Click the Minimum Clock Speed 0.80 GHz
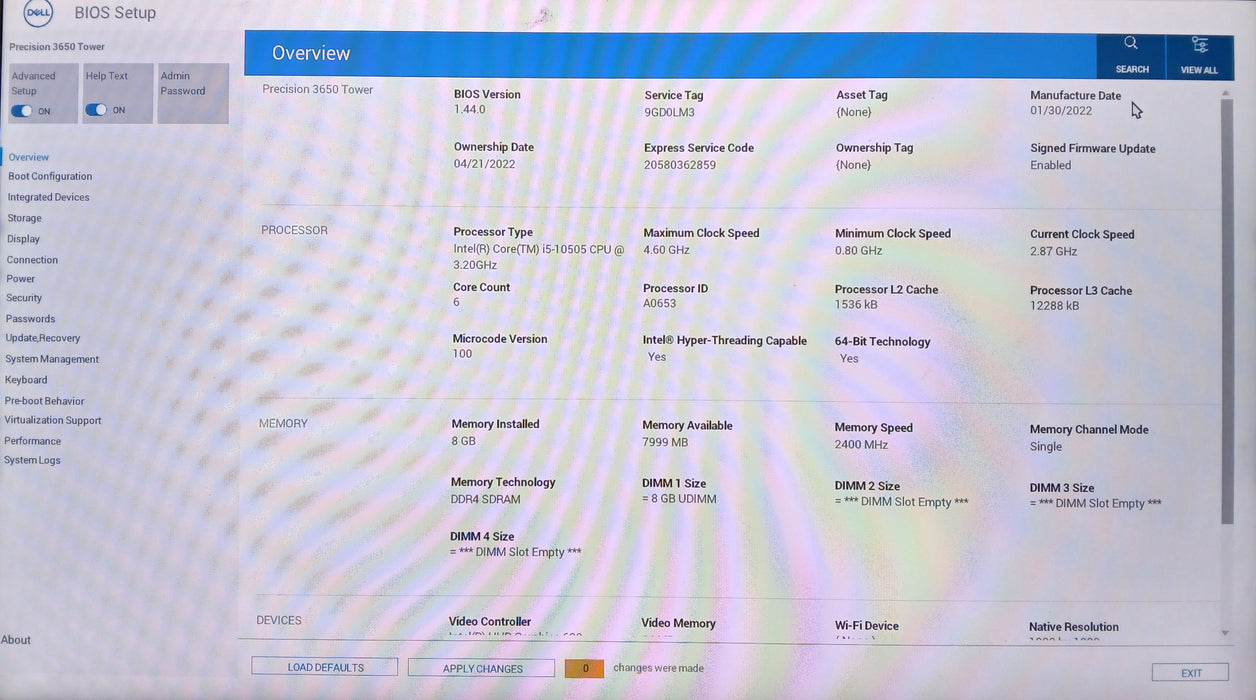Screen dimensions: 1256x700 858,251
